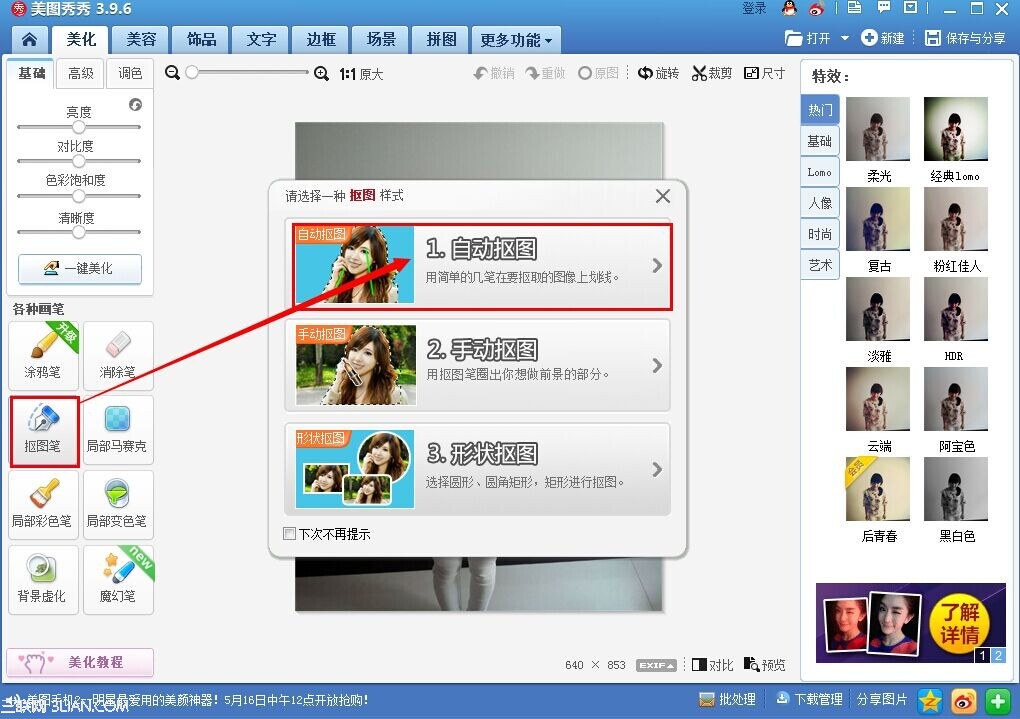Switch to the 场景 tab
This screenshot has height=719, width=1020.
pyautogui.click(x=381, y=40)
